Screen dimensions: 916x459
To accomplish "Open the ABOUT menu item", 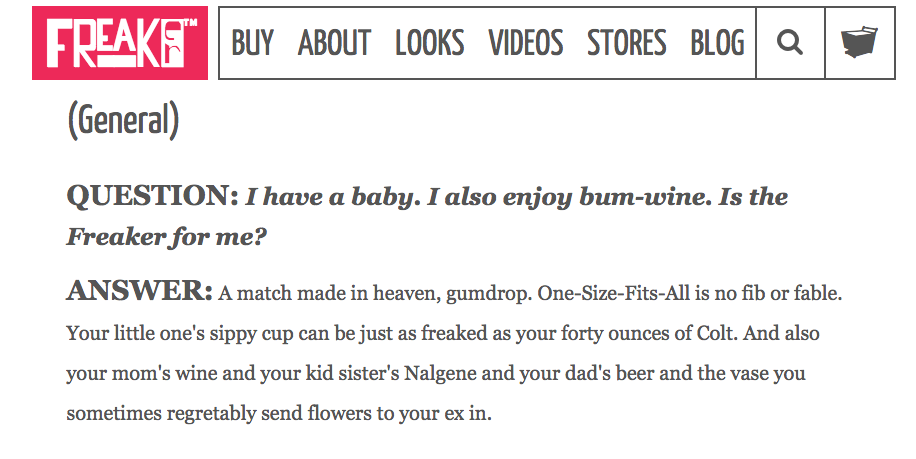I will tap(334, 43).
